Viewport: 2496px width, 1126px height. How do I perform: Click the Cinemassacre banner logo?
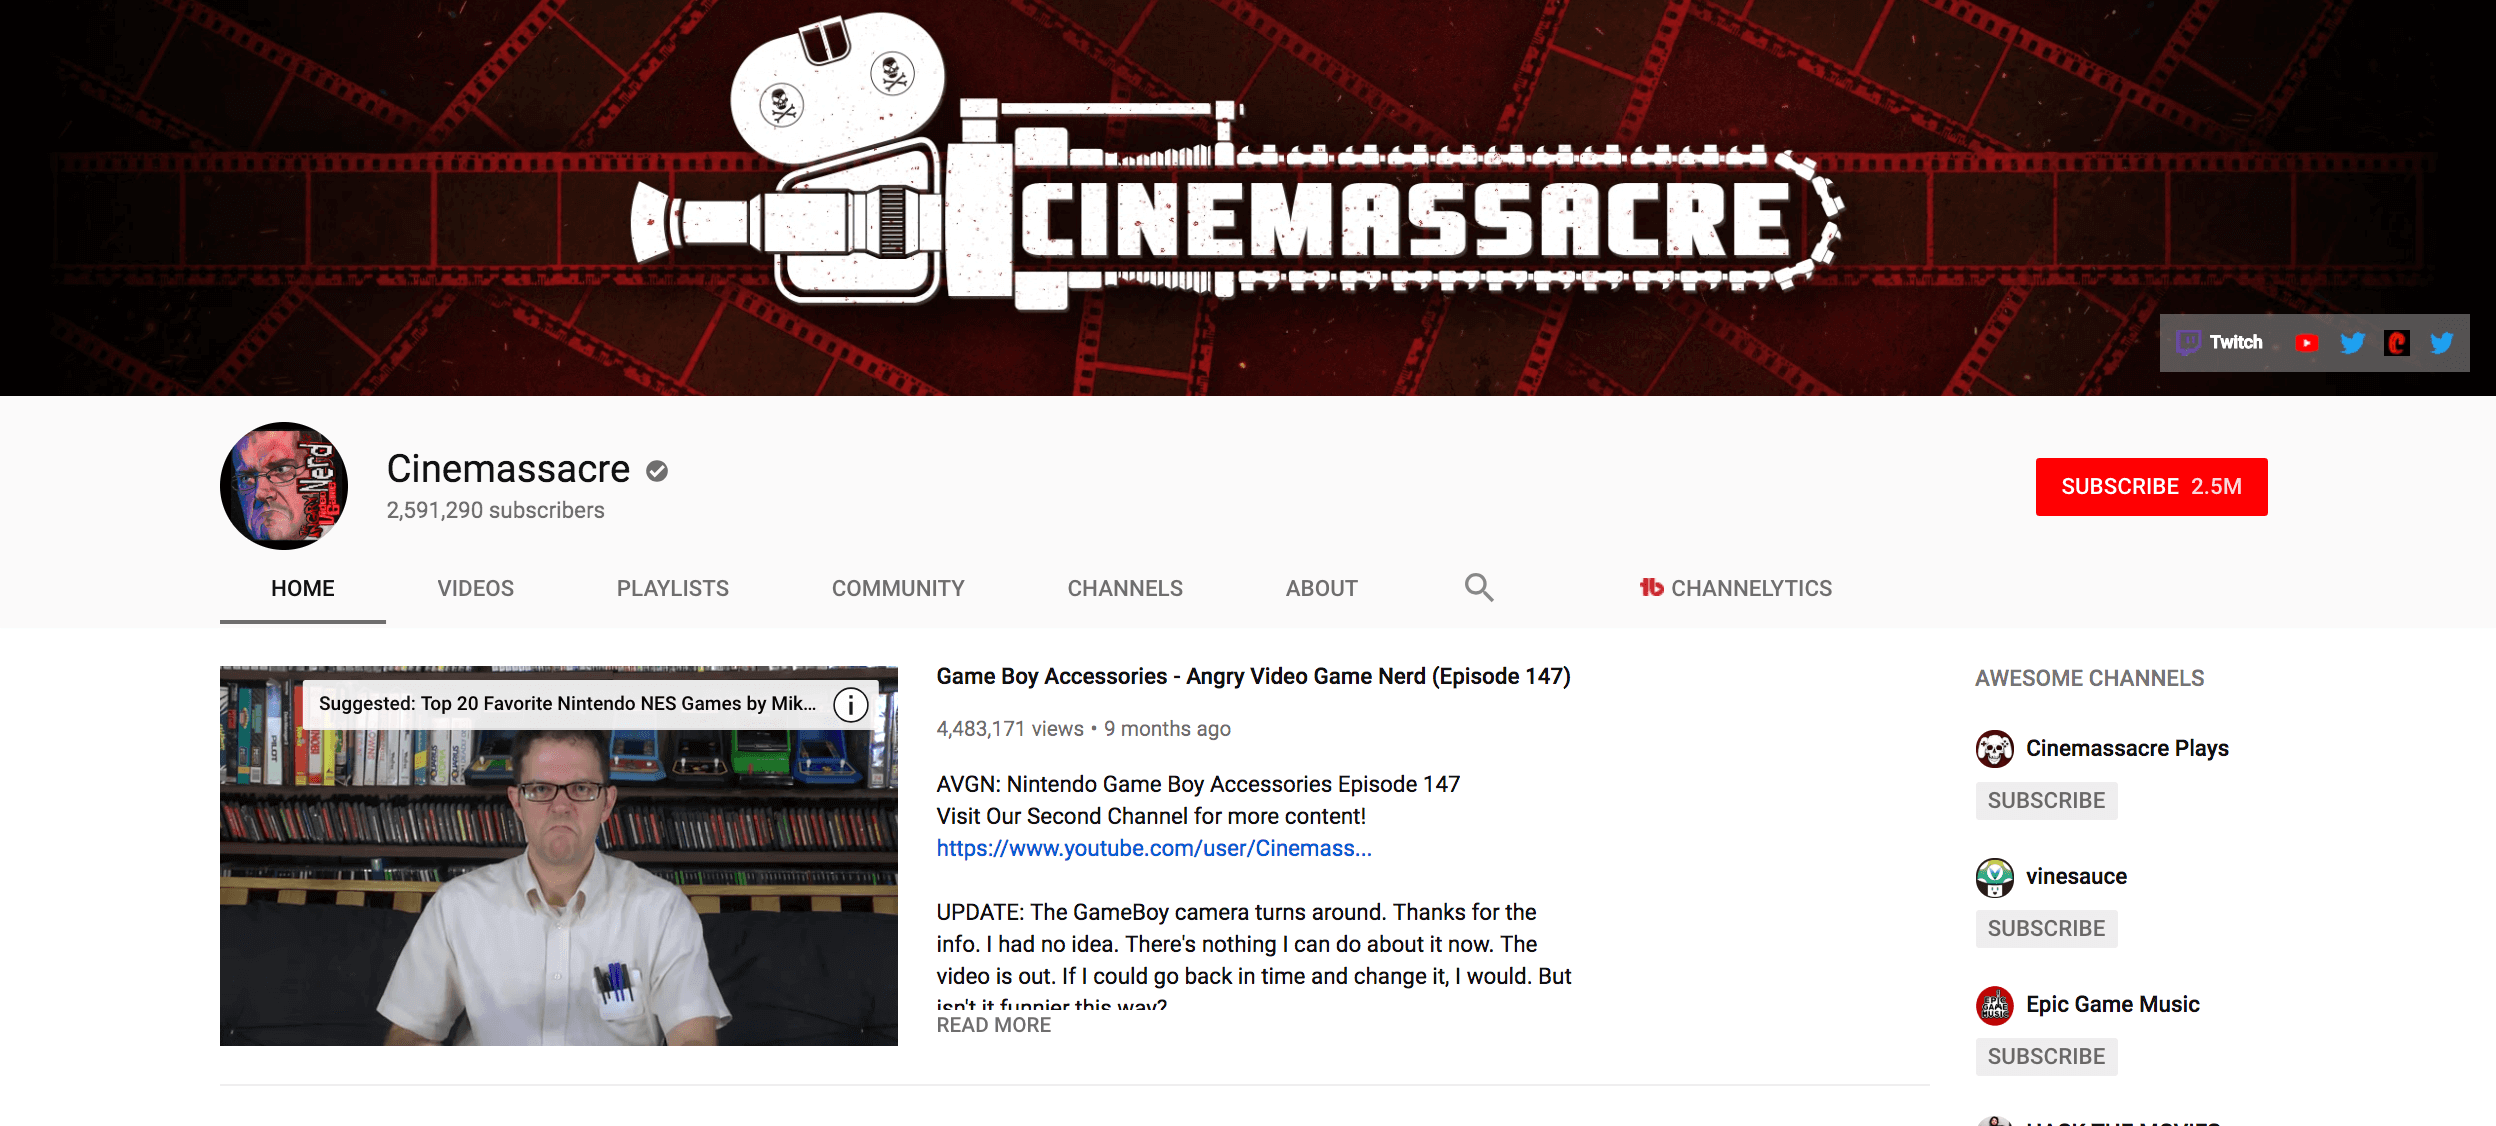[1237, 160]
